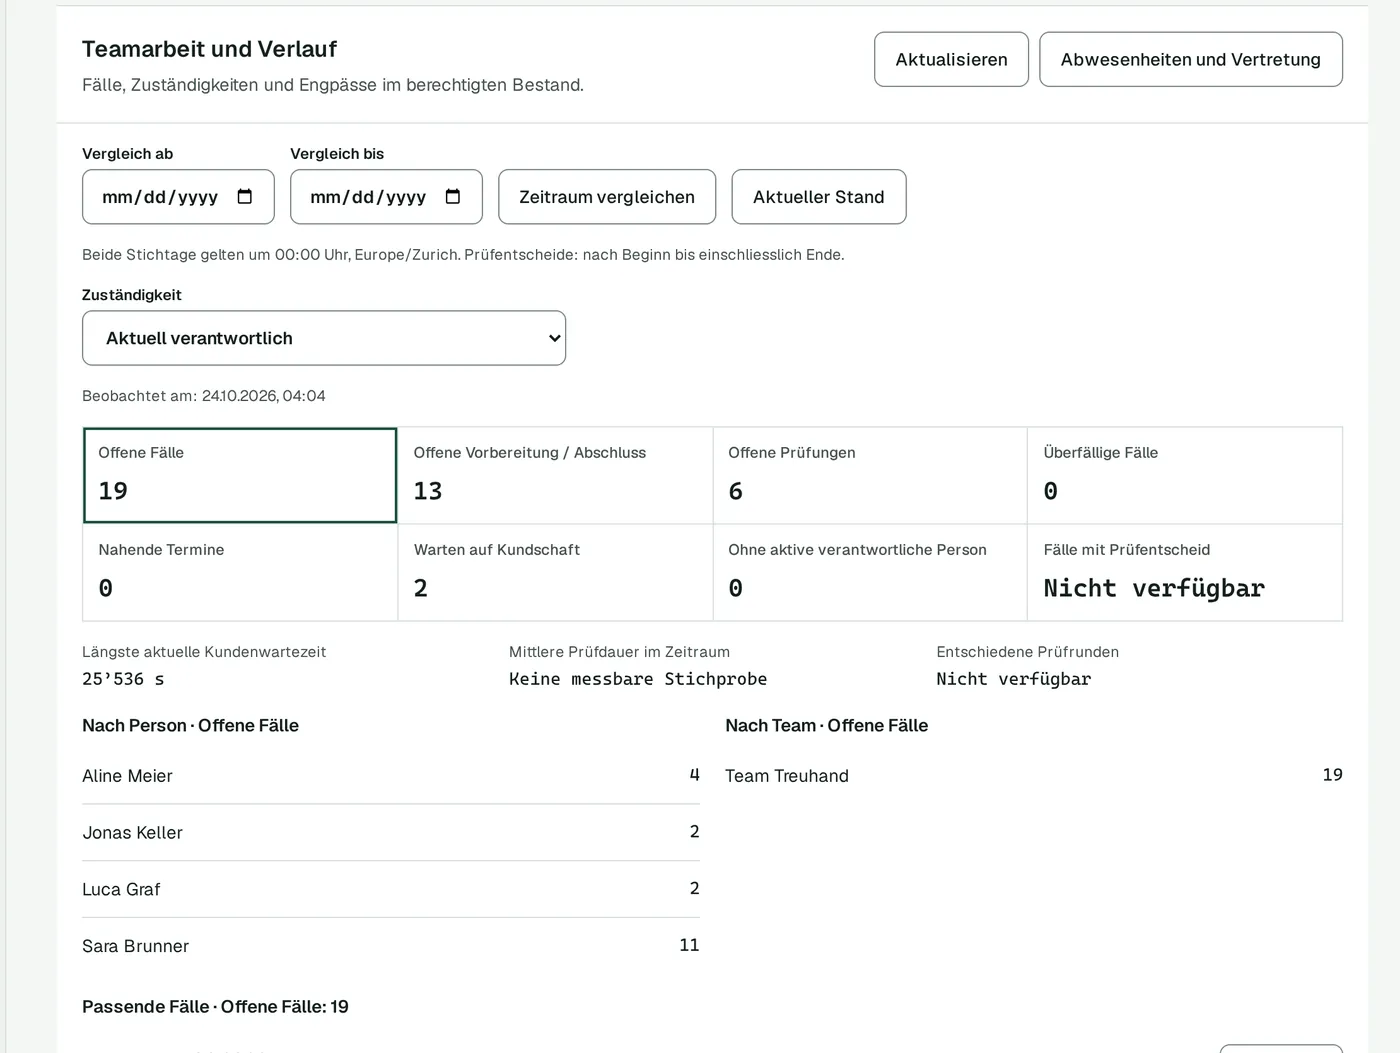Click the Jonas Keller row

click(391, 833)
